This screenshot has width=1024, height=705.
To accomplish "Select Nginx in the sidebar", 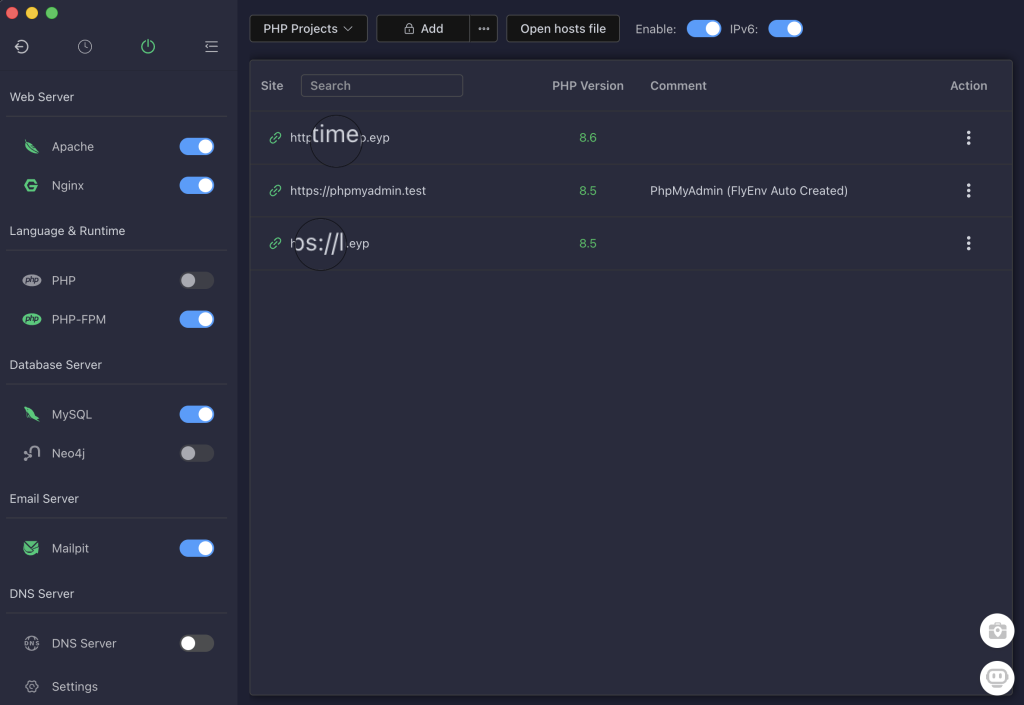I will click(x=68, y=185).
